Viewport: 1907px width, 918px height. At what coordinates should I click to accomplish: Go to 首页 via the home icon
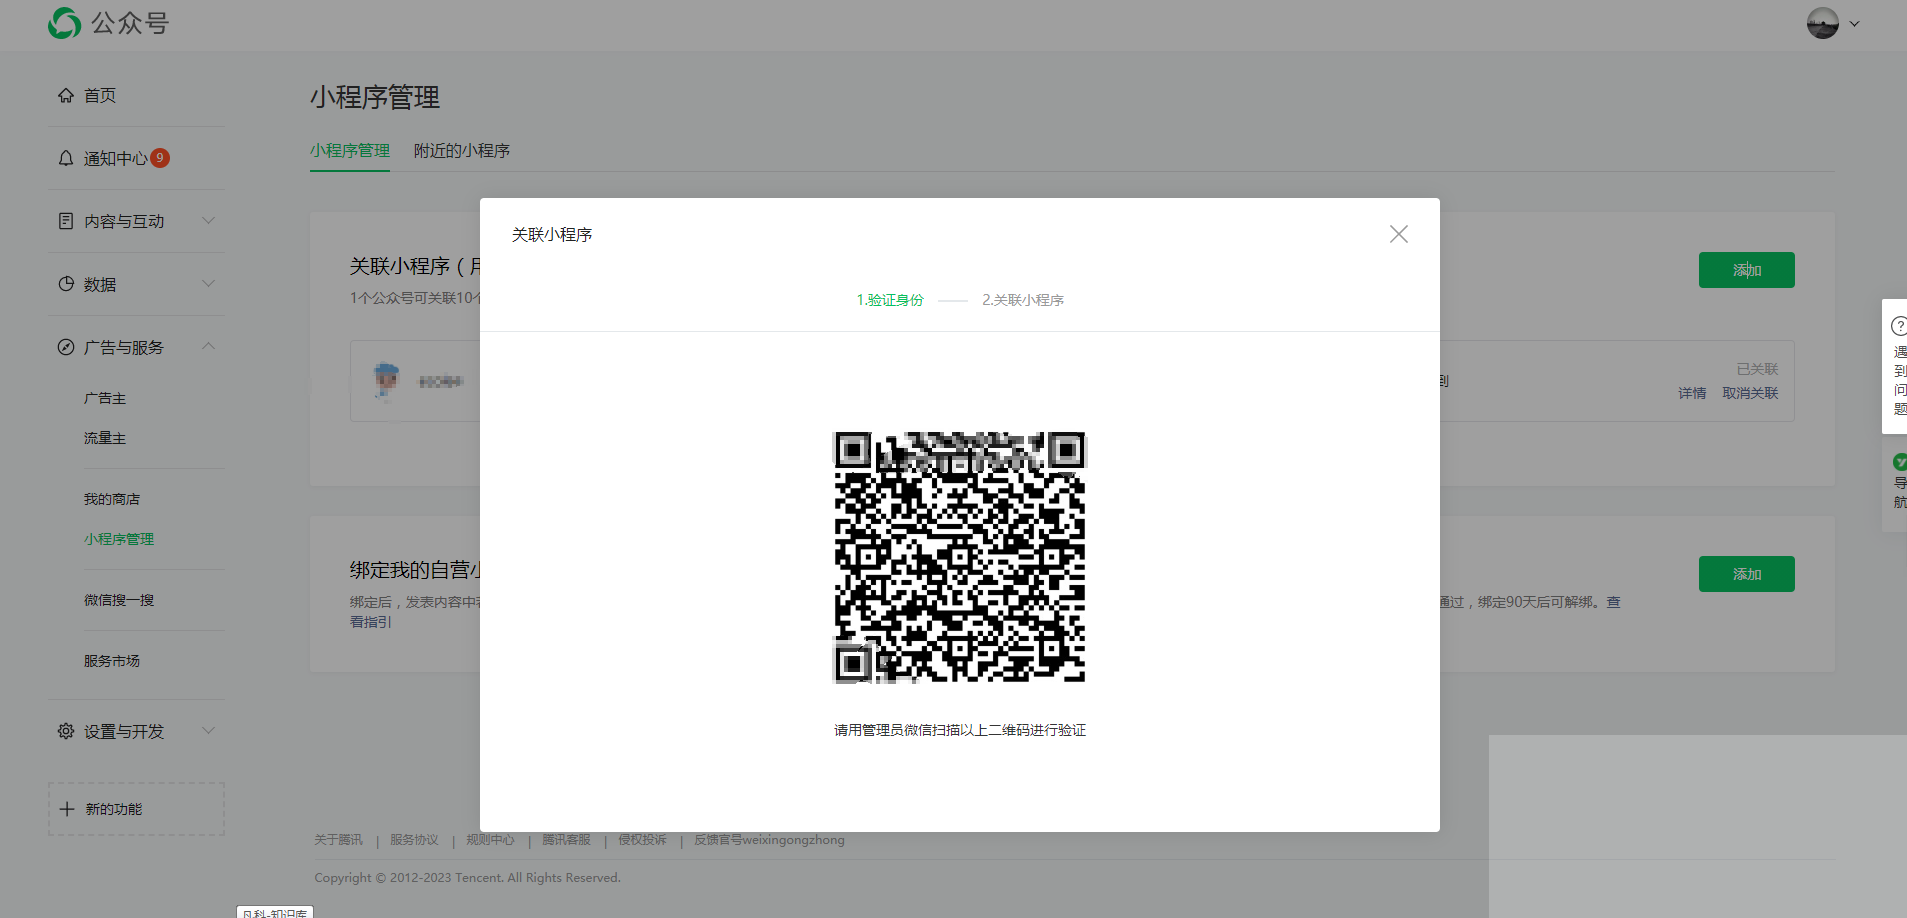click(66, 95)
